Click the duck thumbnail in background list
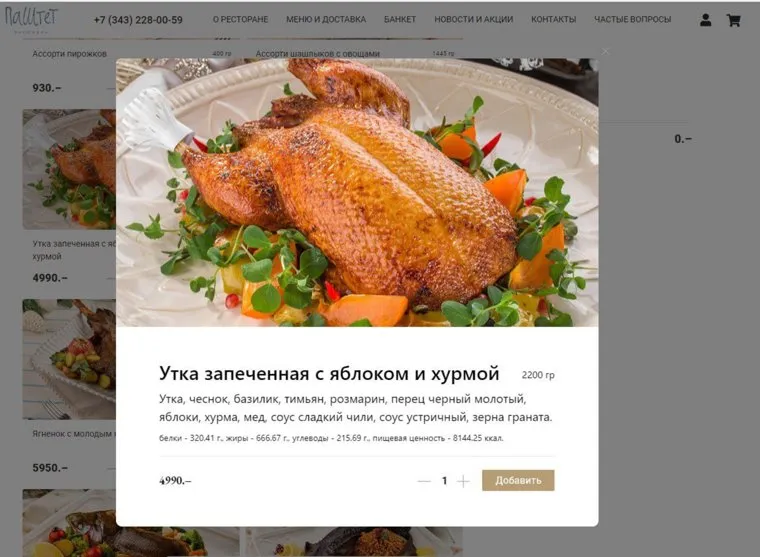Screen dimensions: 760x557 tap(69, 169)
